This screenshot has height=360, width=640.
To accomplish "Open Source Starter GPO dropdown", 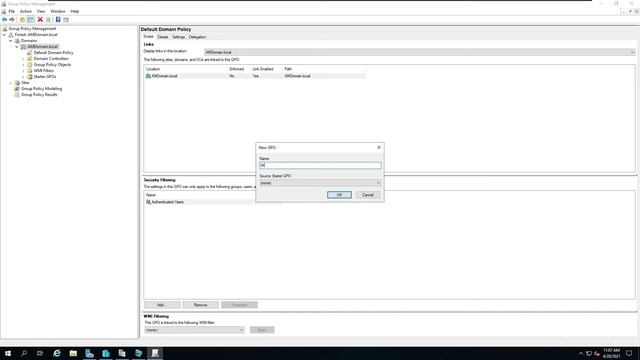I will click(x=320, y=183).
